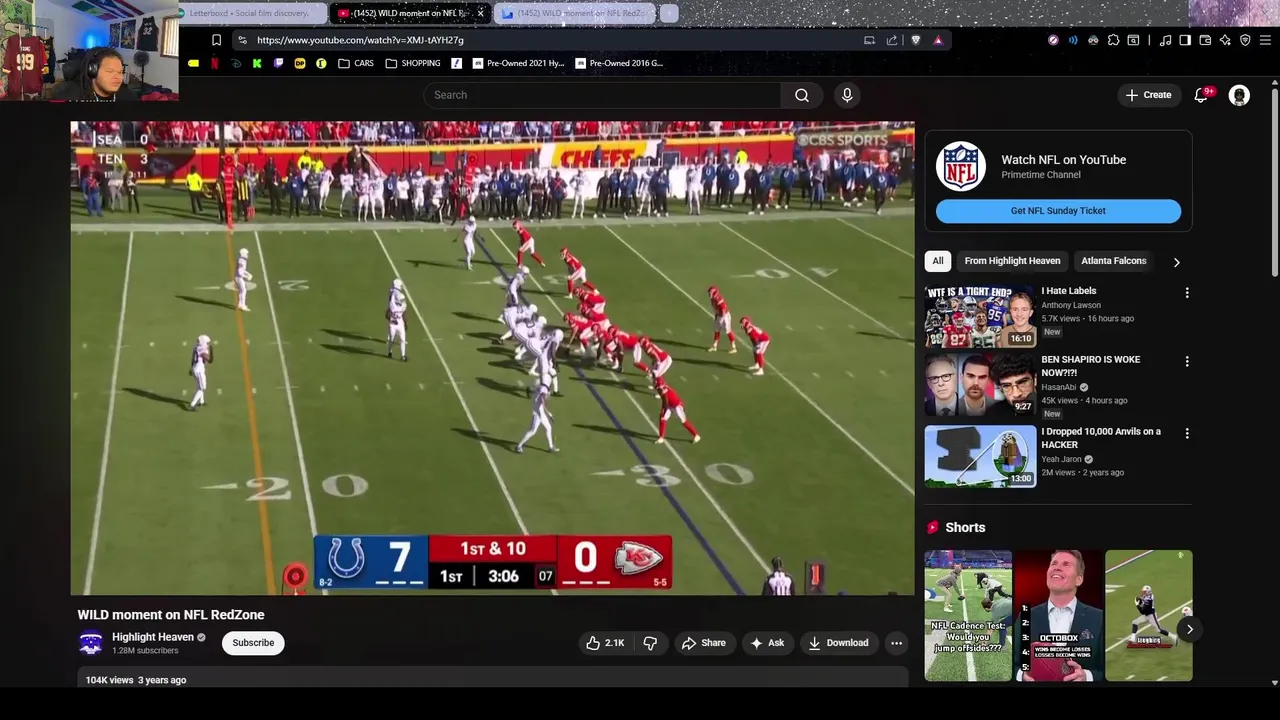Viewport: 1280px width, 720px height.
Task: Start voice search with microphone icon
Action: point(847,95)
